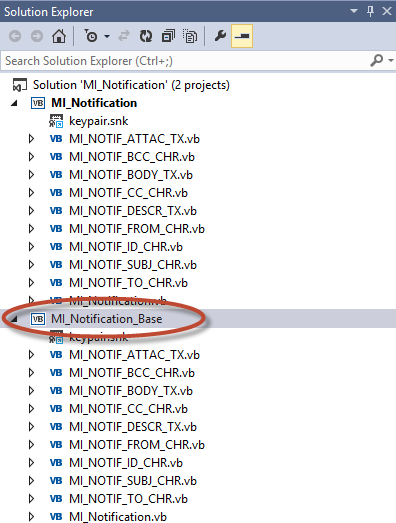Click VB icon of first MI_NOTIF_DESCR_TX.vb
The width and height of the screenshot is (396, 523).
tap(56, 211)
